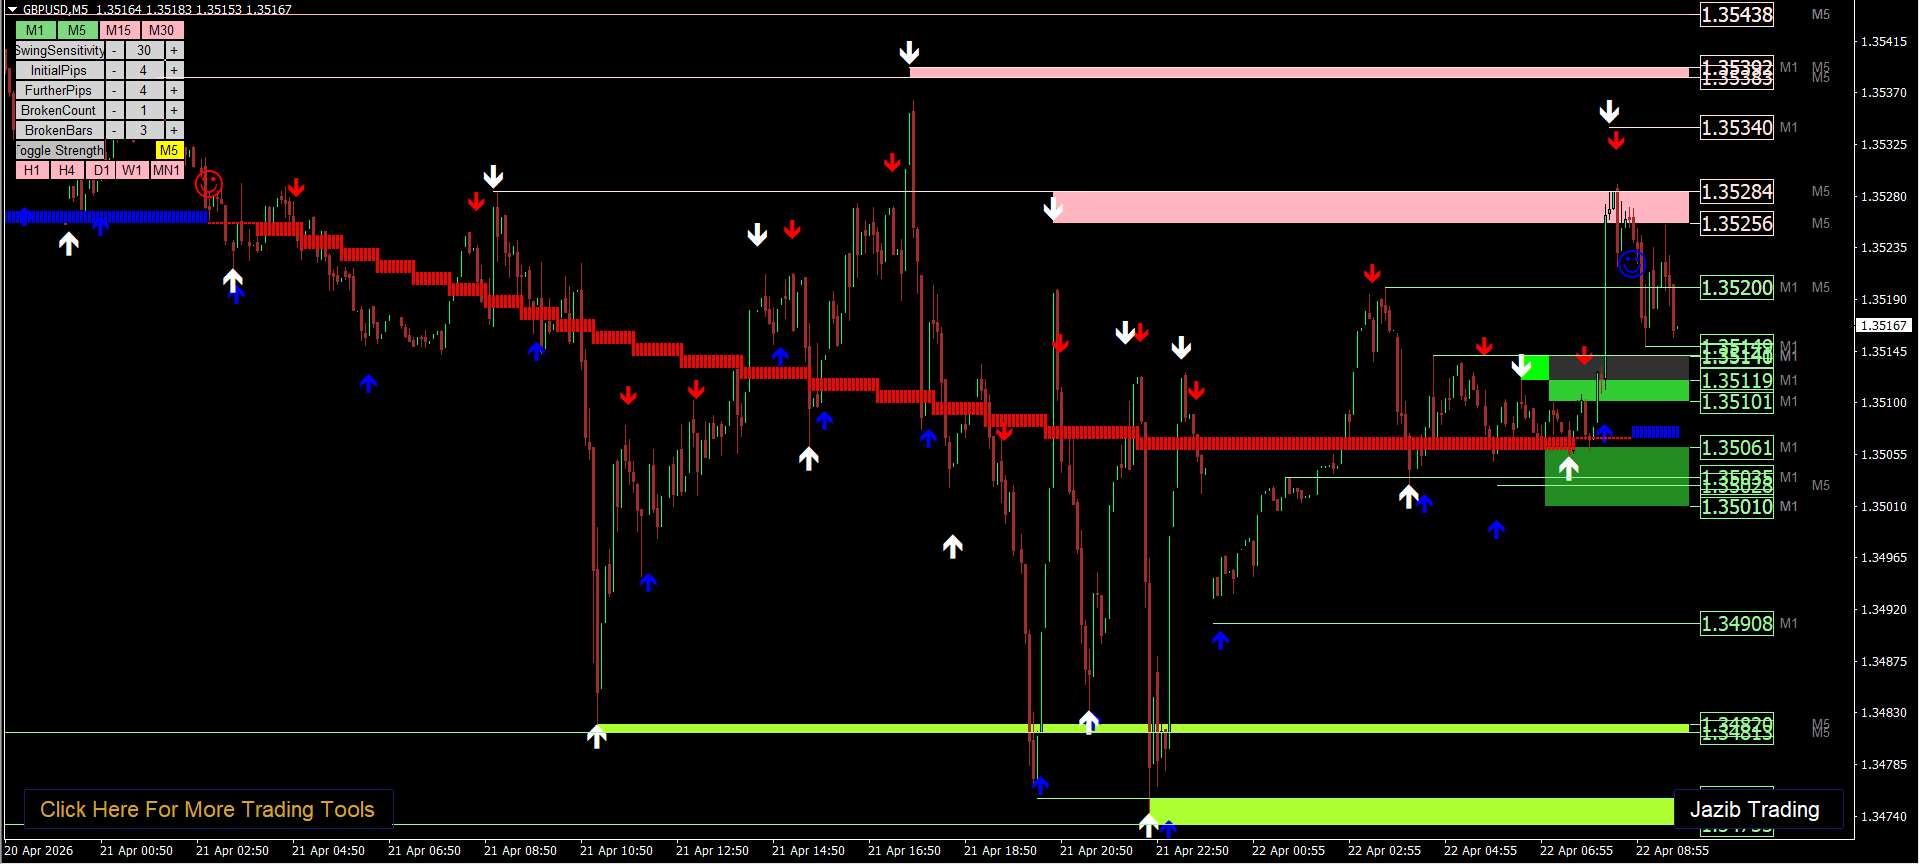The height and width of the screenshot is (864, 1919).
Task: Click the SwingSensitivity value field showing 30
Action: pos(144,50)
